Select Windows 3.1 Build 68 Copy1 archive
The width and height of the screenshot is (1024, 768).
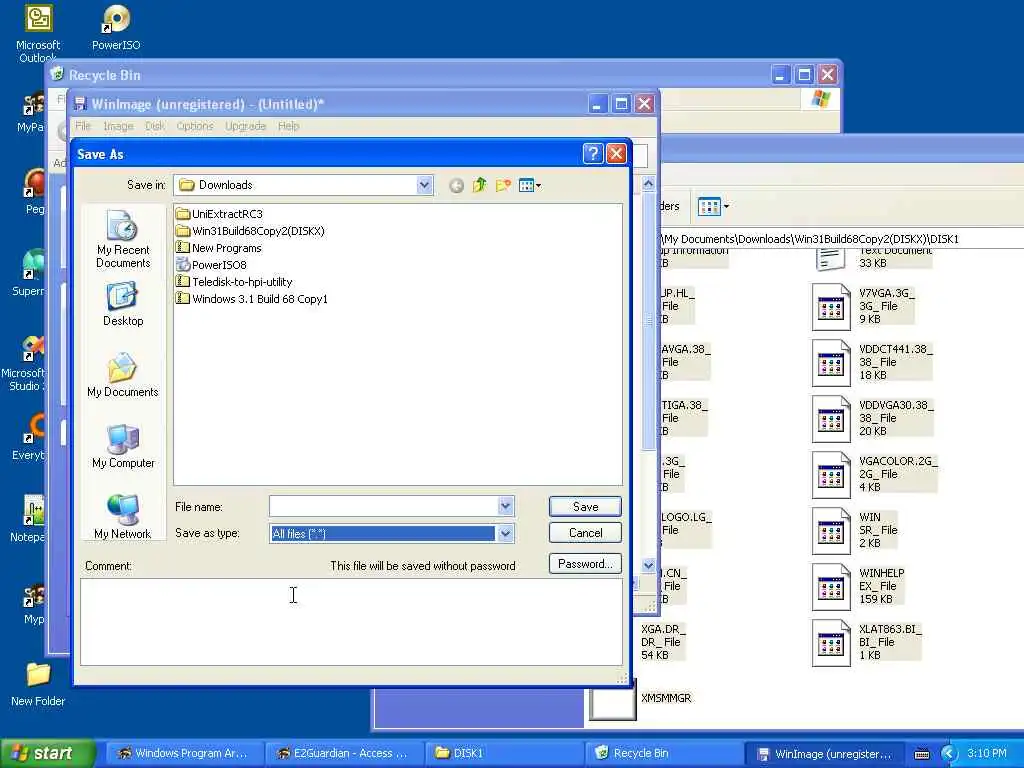click(x=252, y=298)
